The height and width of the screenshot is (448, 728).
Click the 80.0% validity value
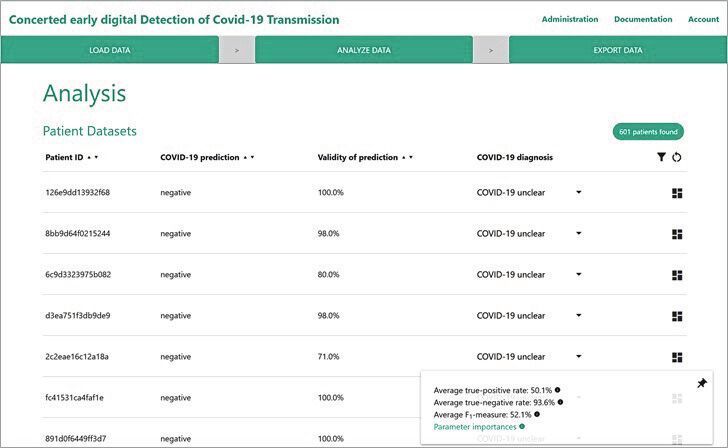(328, 274)
